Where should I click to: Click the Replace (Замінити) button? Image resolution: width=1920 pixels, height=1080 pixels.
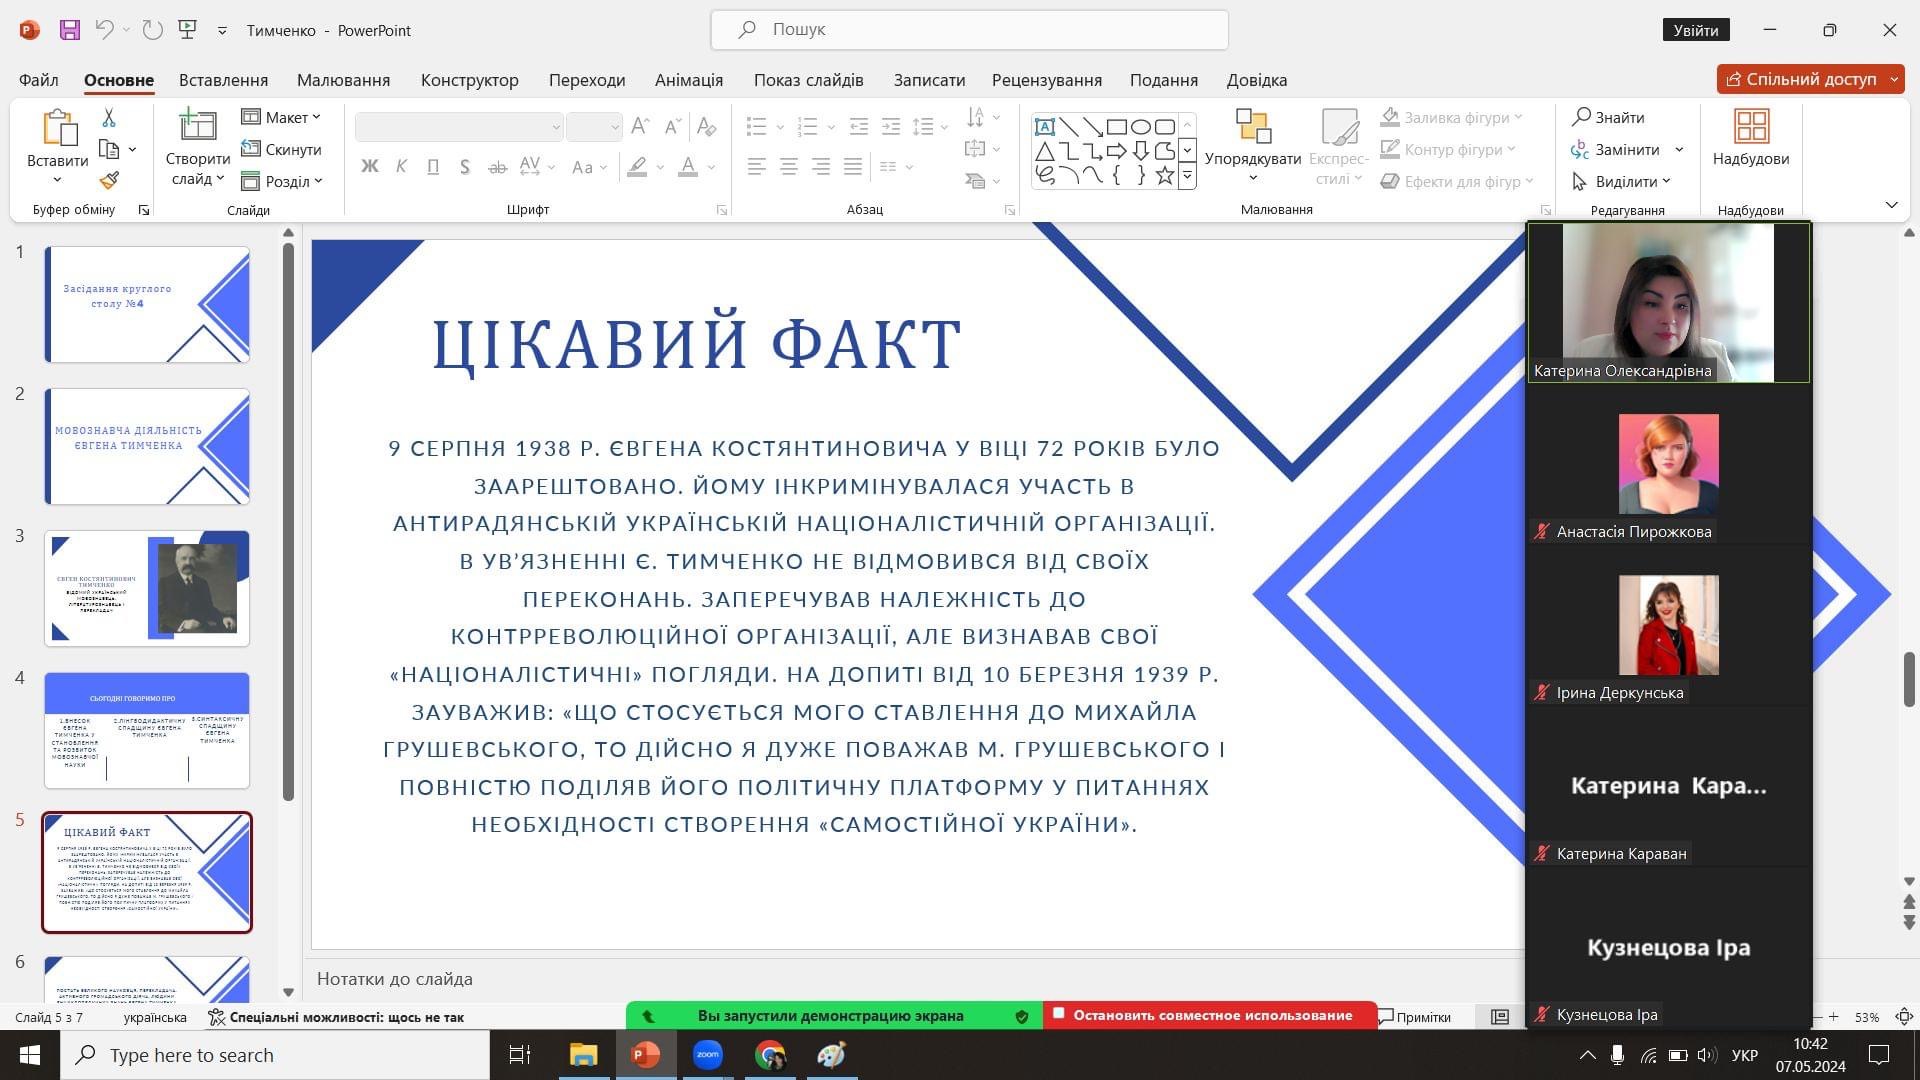click(x=1615, y=149)
